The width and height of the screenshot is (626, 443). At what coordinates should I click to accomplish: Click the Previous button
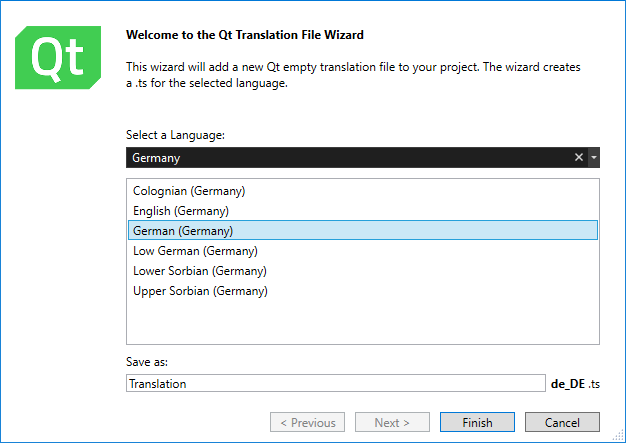[x=308, y=422]
